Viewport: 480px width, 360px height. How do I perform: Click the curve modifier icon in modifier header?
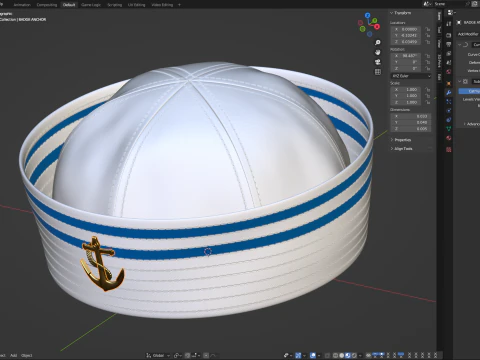[466, 45]
